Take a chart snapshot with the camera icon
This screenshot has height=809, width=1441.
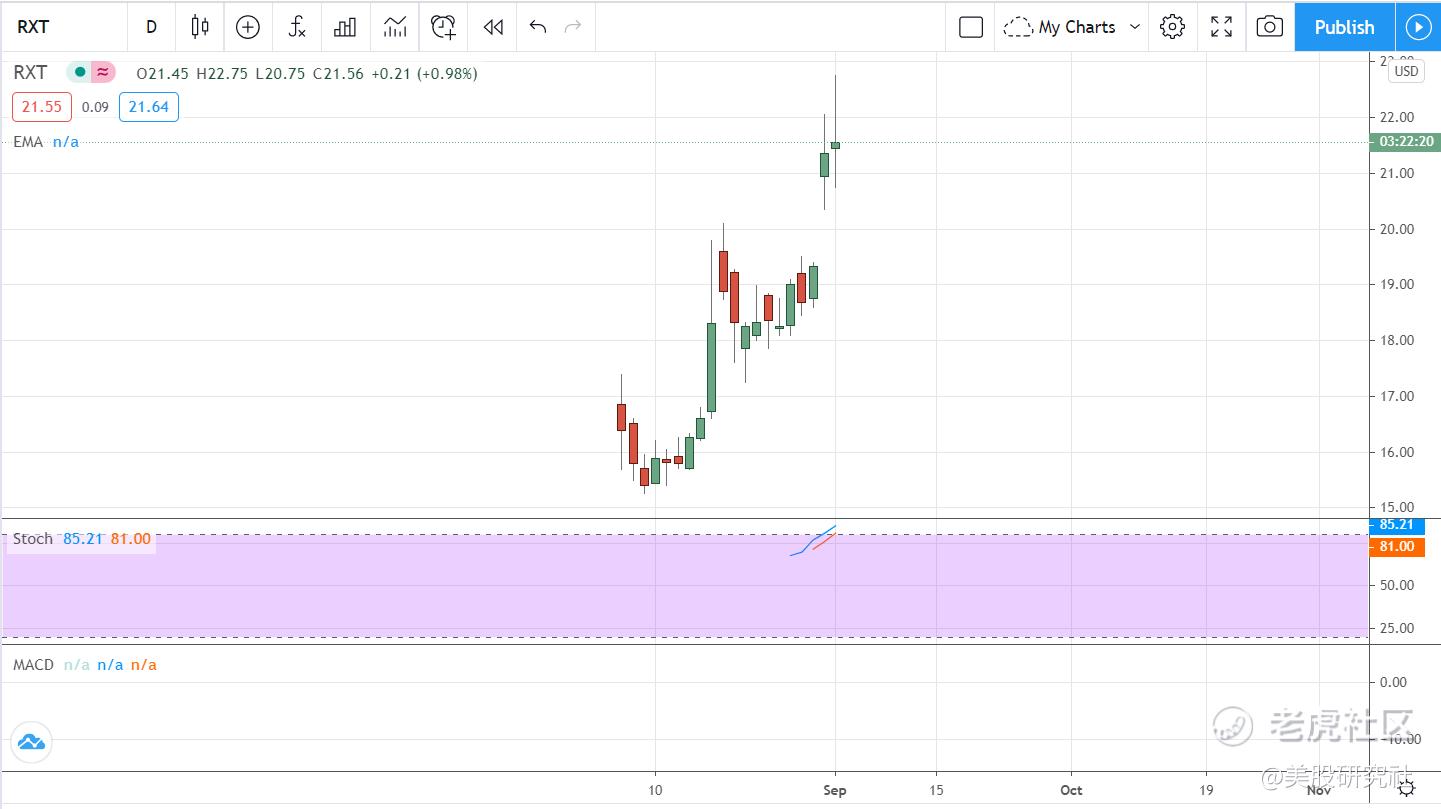[x=1270, y=27]
